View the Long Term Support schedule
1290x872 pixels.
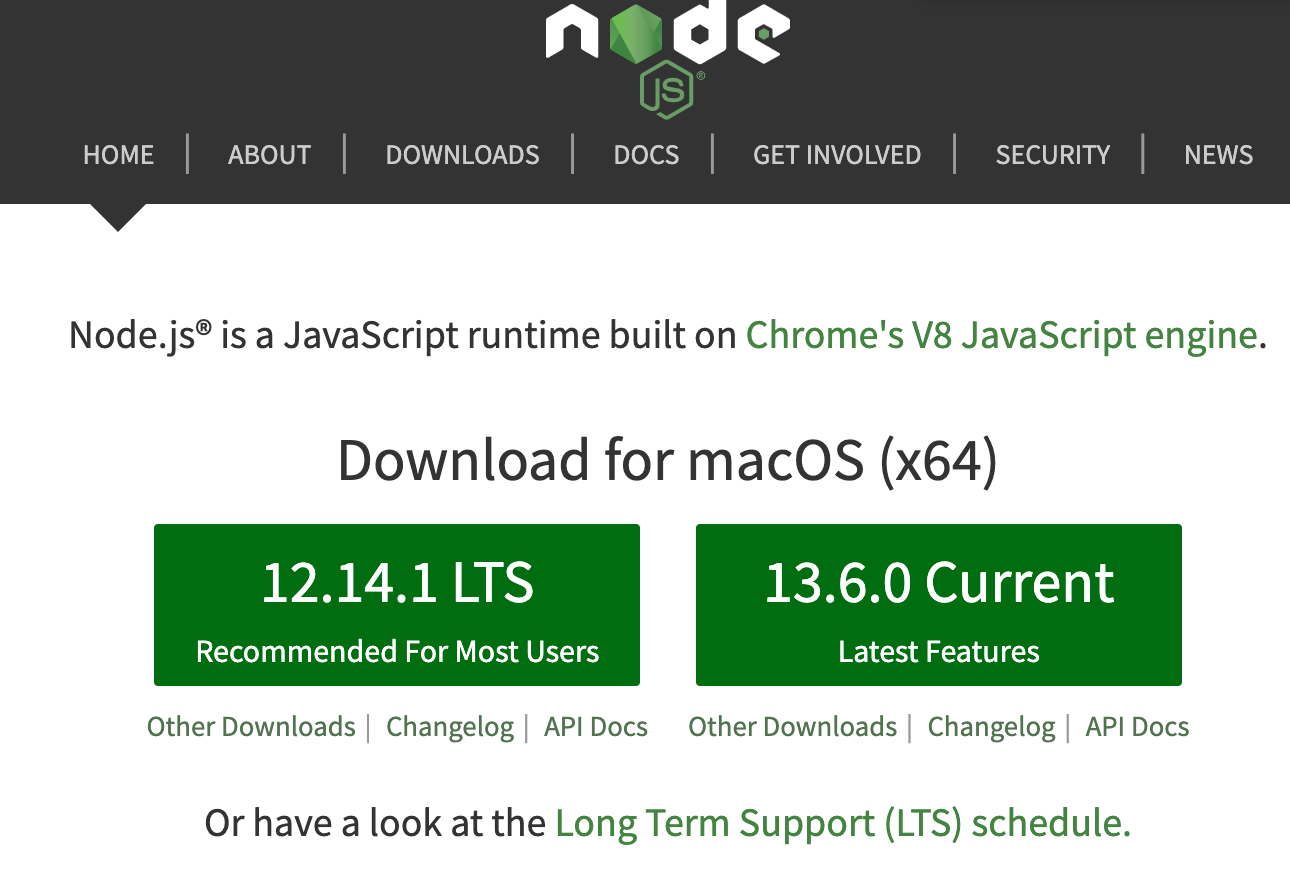[x=842, y=822]
